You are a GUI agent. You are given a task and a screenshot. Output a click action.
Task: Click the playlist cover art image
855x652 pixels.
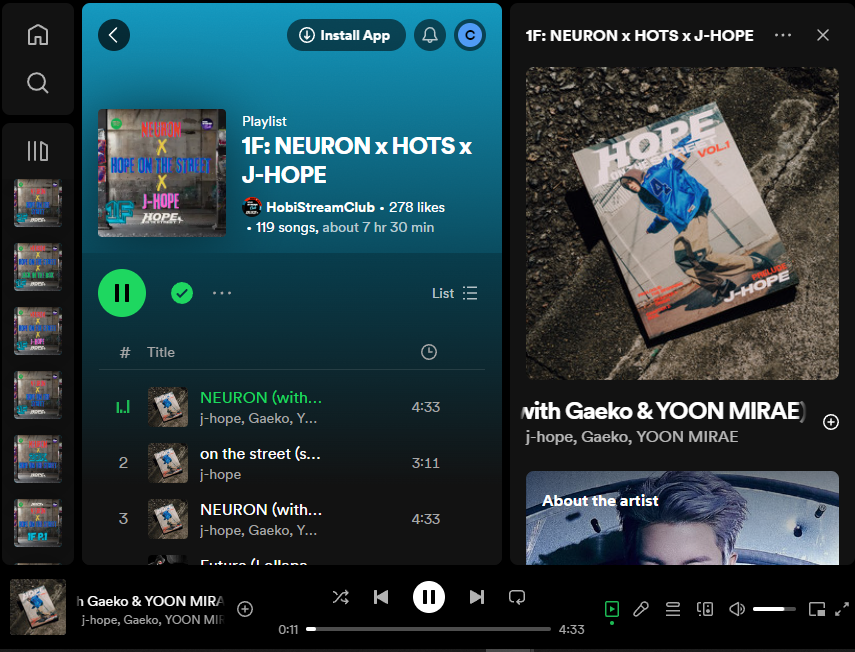[x=162, y=173]
